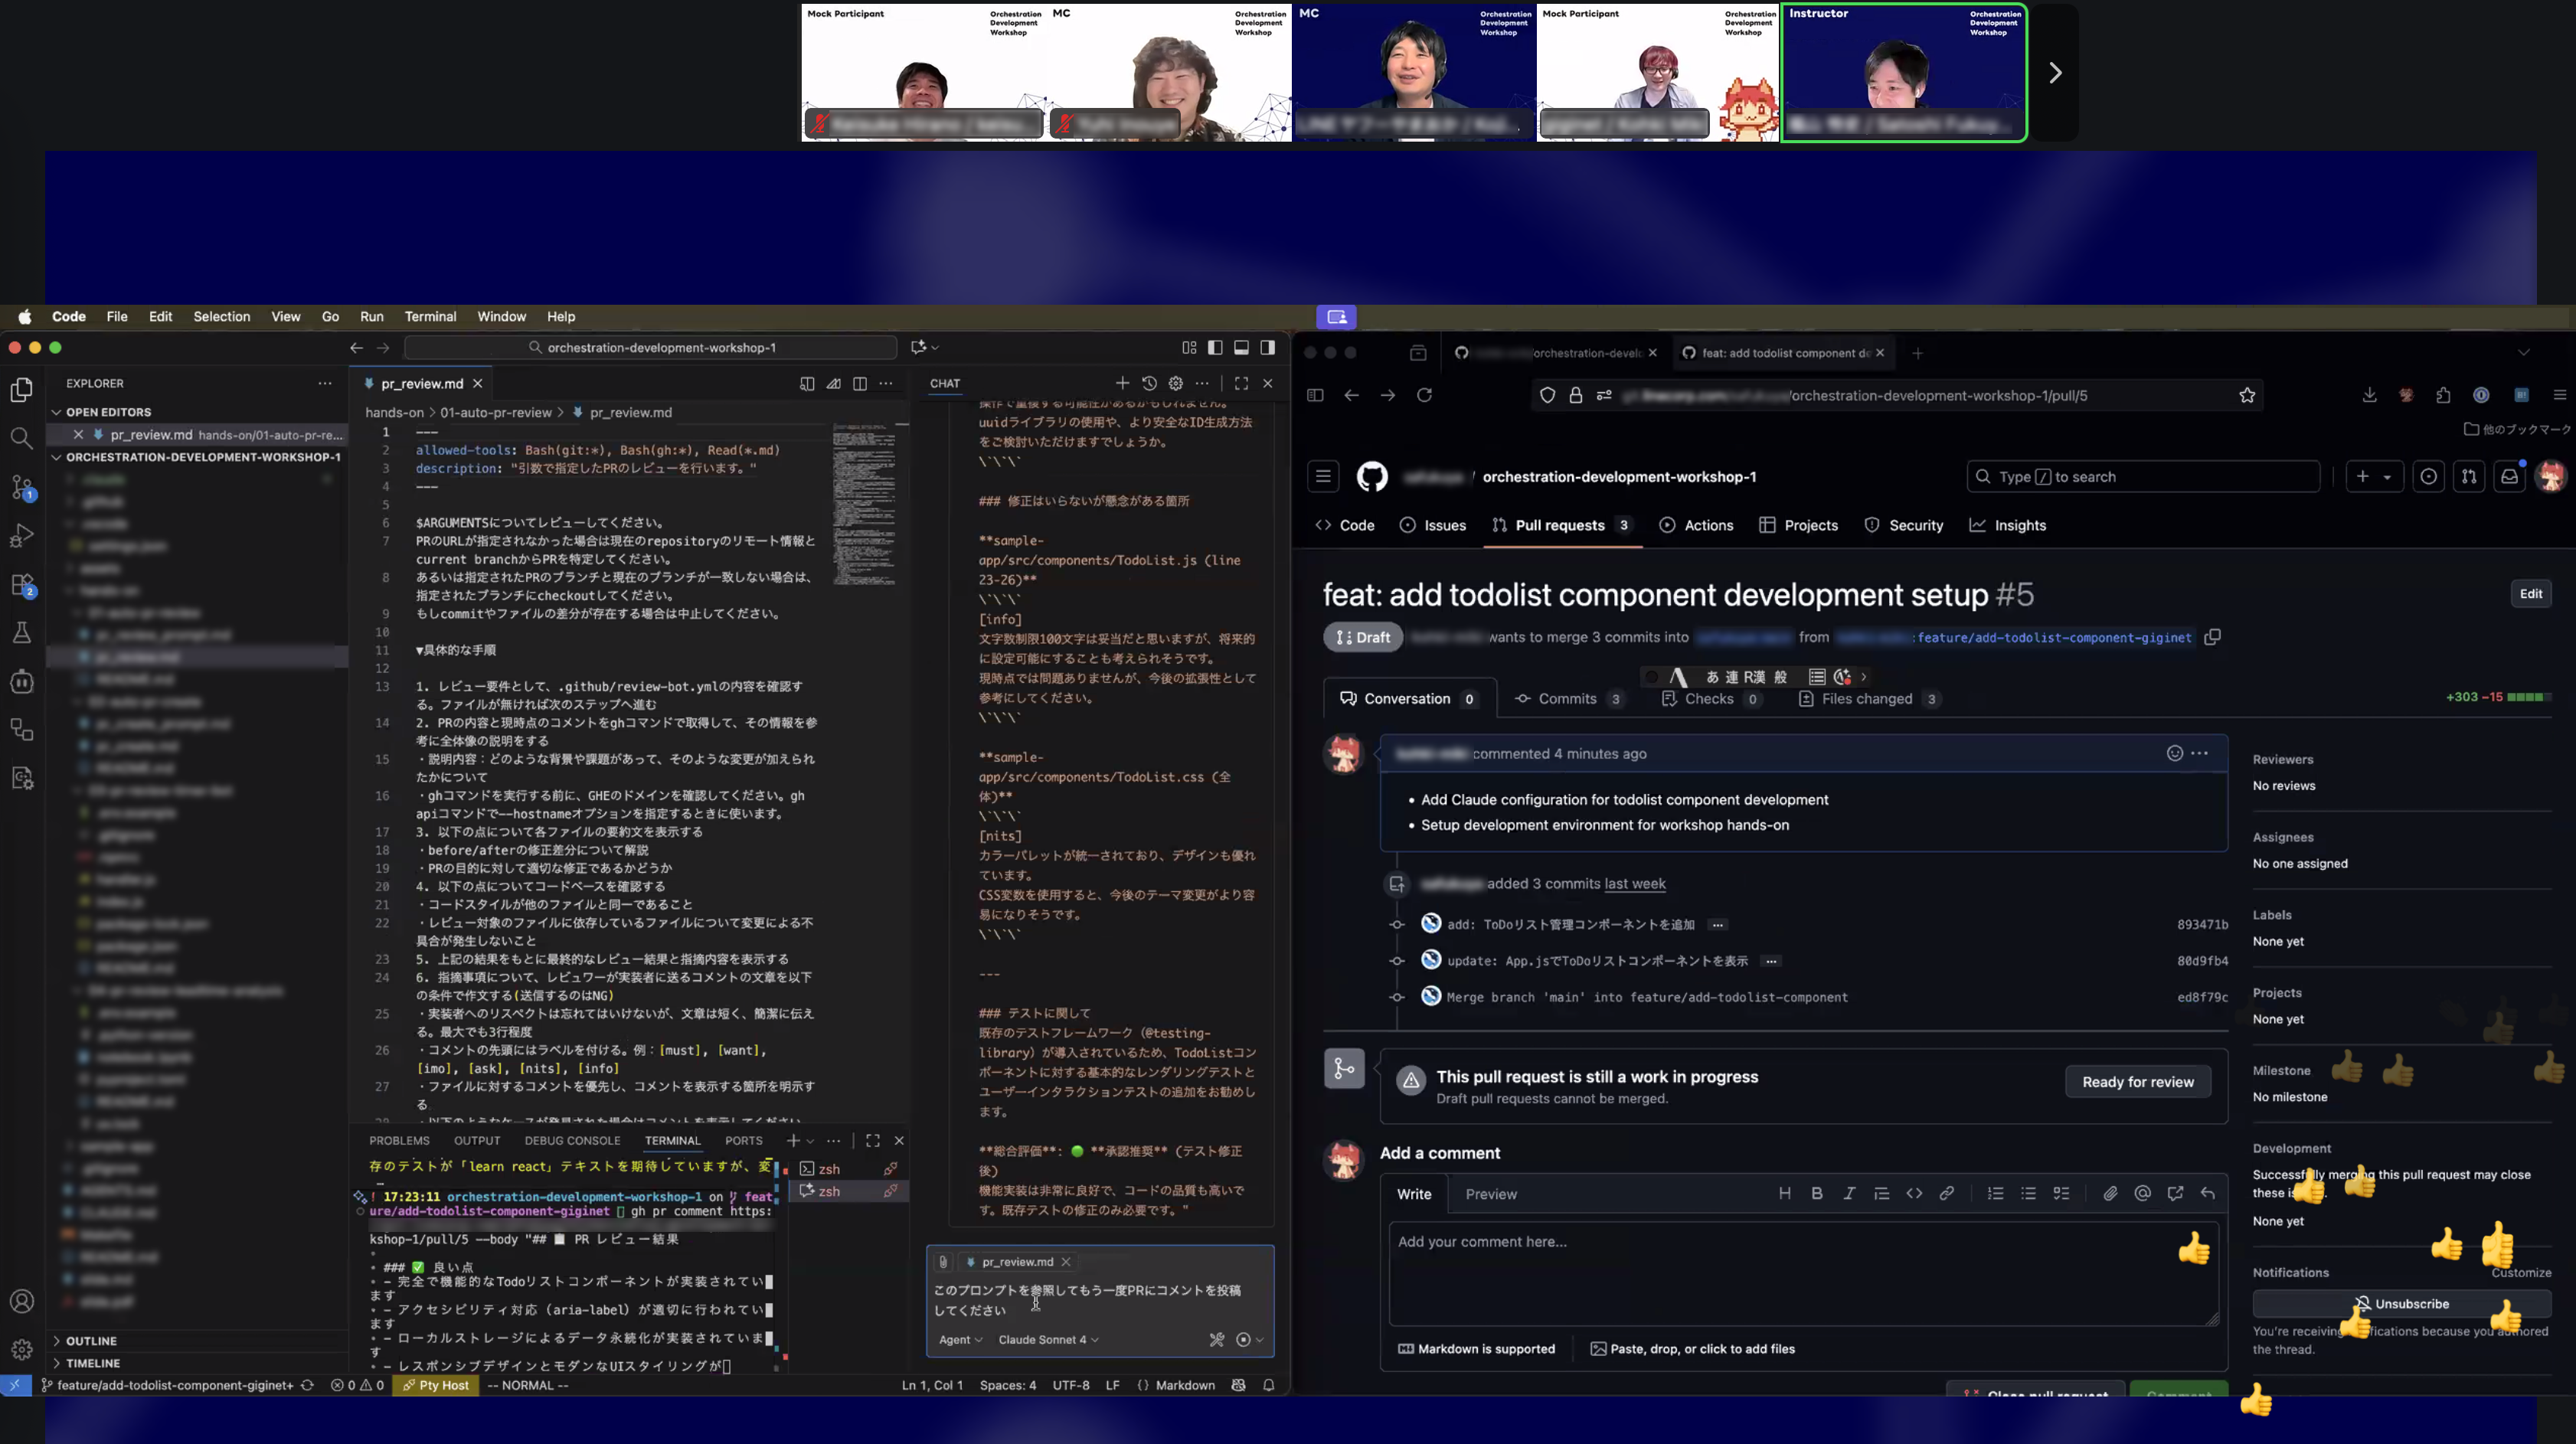Image resolution: width=2576 pixels, height=1444 pixels.
Task: Open GitHub notifications inbox icon
Action: tap(2509, 477)
